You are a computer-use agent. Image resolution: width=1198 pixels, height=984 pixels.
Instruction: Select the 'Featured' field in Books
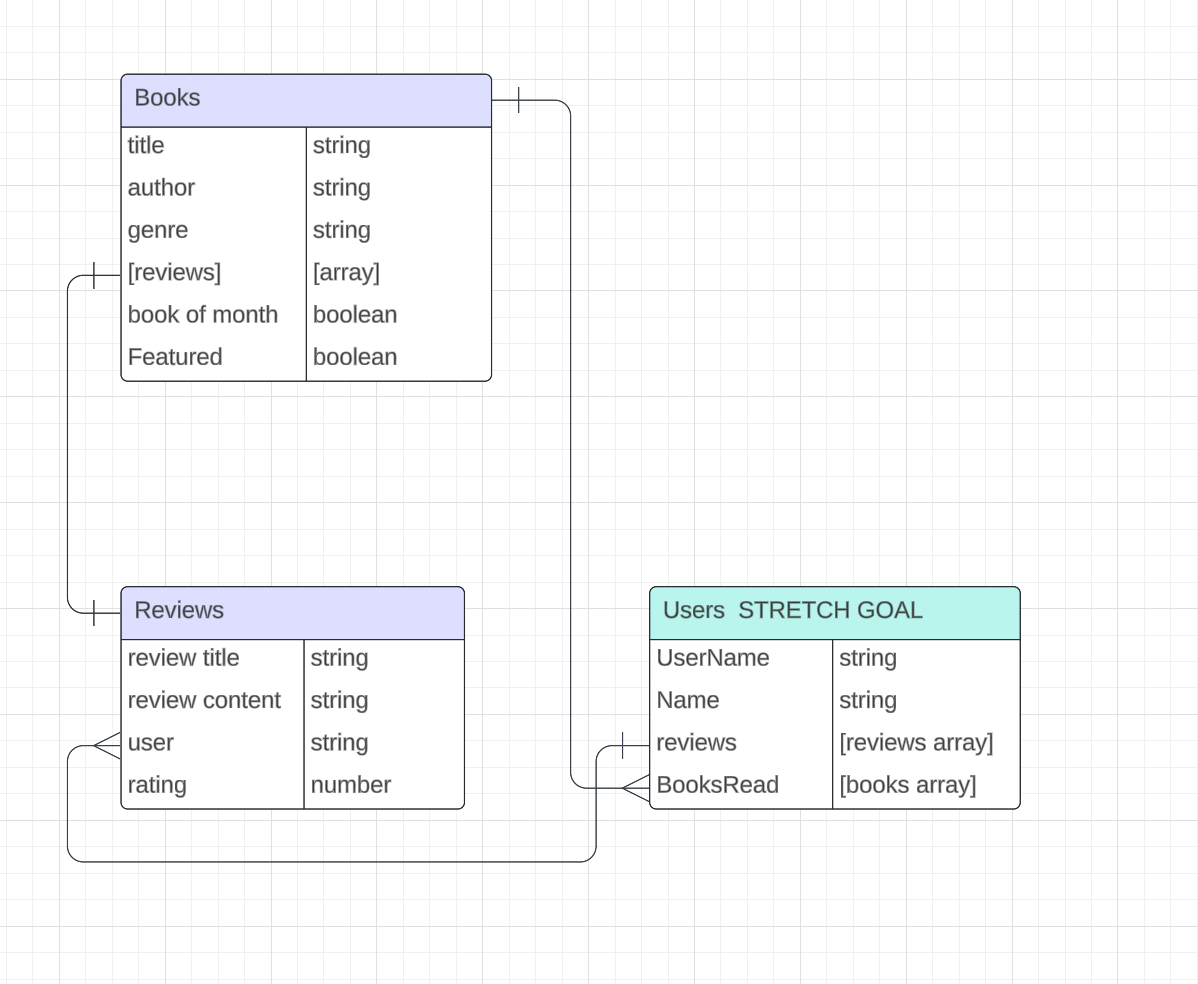[x=175, y=357]
